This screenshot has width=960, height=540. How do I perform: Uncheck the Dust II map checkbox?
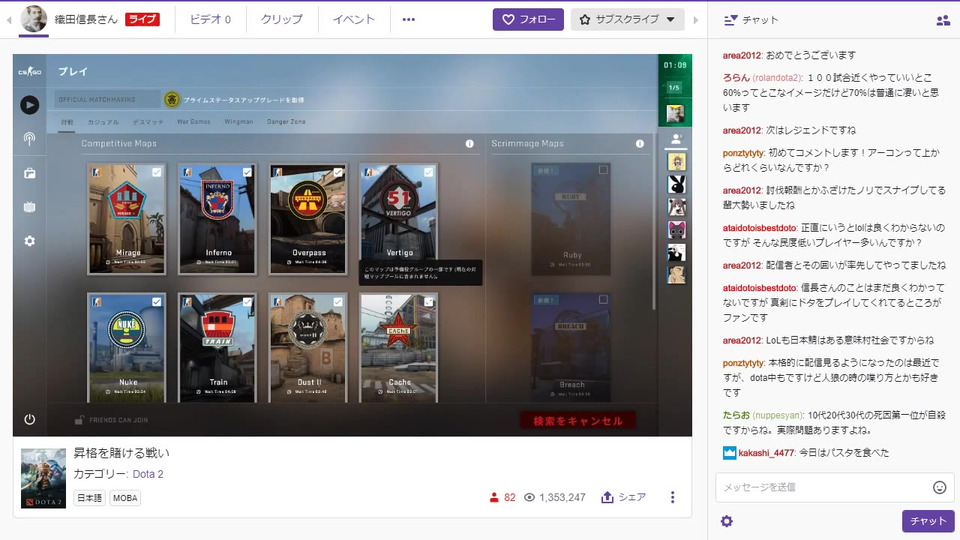338,302
